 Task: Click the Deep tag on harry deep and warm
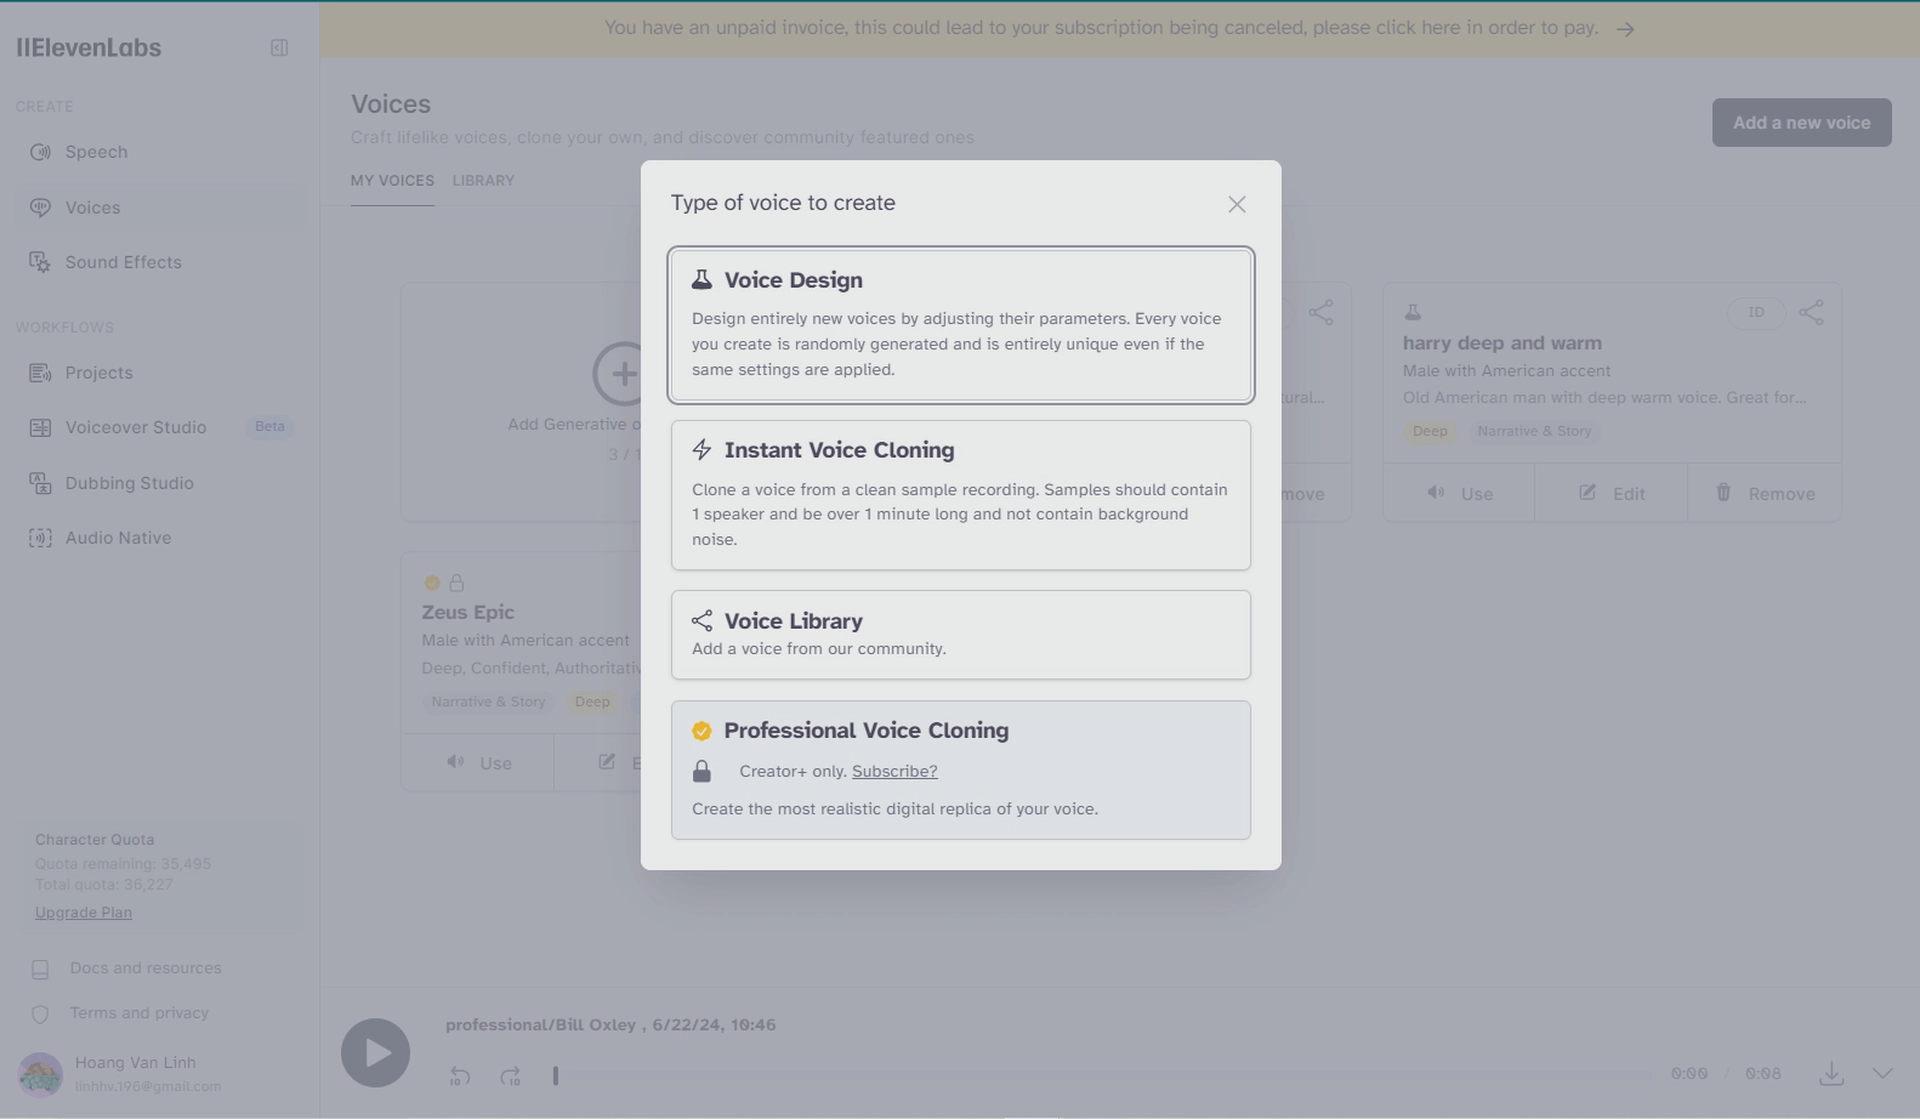1429,431
